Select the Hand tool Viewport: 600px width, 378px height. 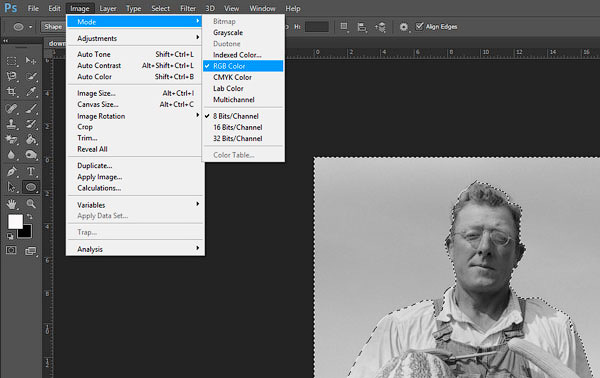pos(11,204)
